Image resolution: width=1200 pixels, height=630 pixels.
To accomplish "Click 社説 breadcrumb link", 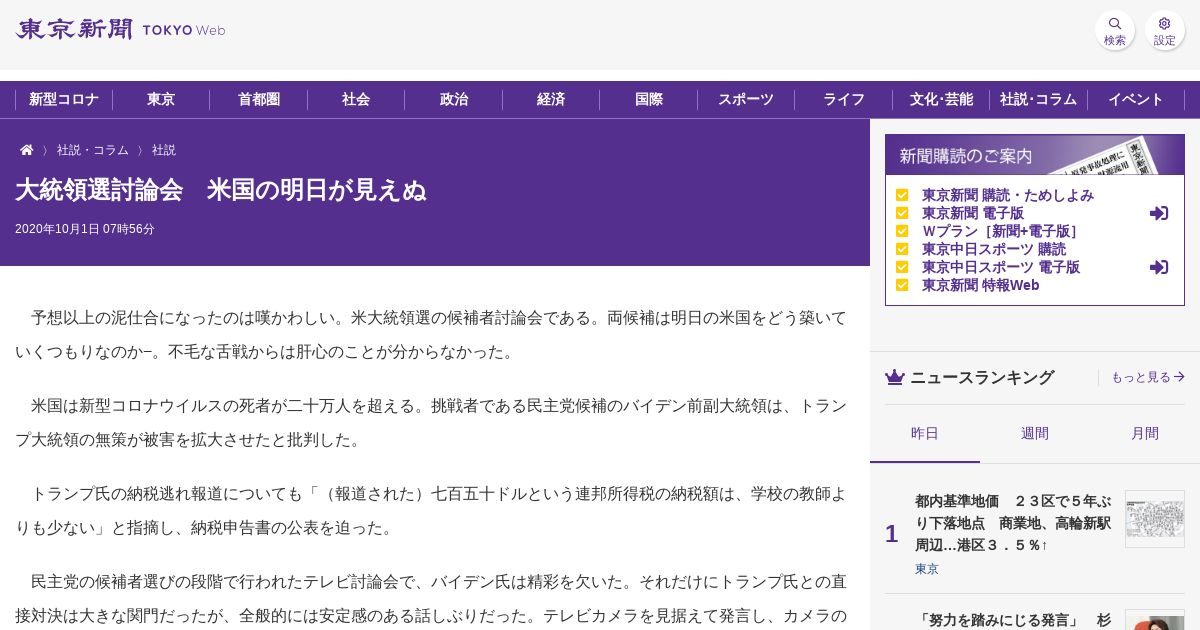I will (x=164, y=150).
